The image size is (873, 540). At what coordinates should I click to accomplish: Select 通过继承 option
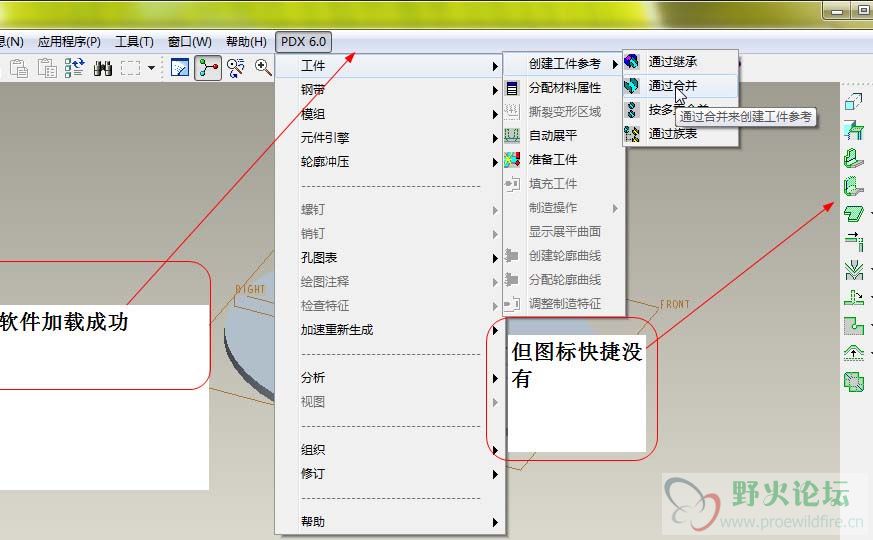pos(680,62)
